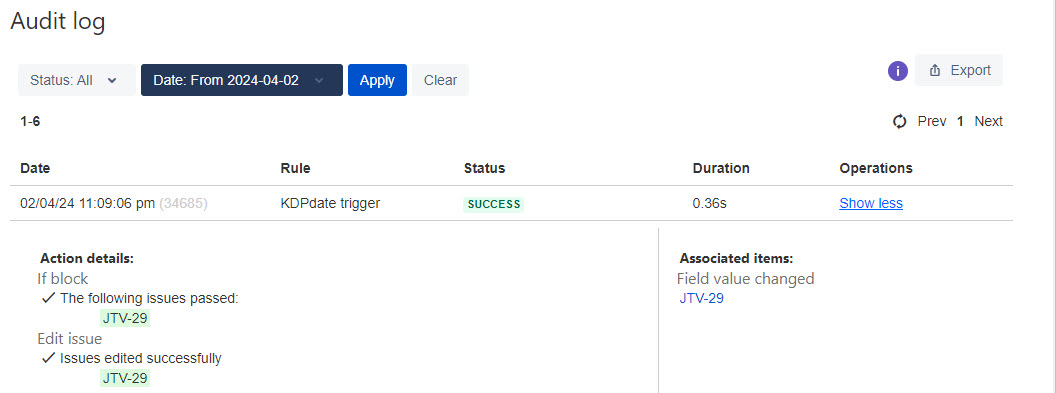
Task: Click the Rule column header
Action: pyautogui.click(x=296, y=168)
